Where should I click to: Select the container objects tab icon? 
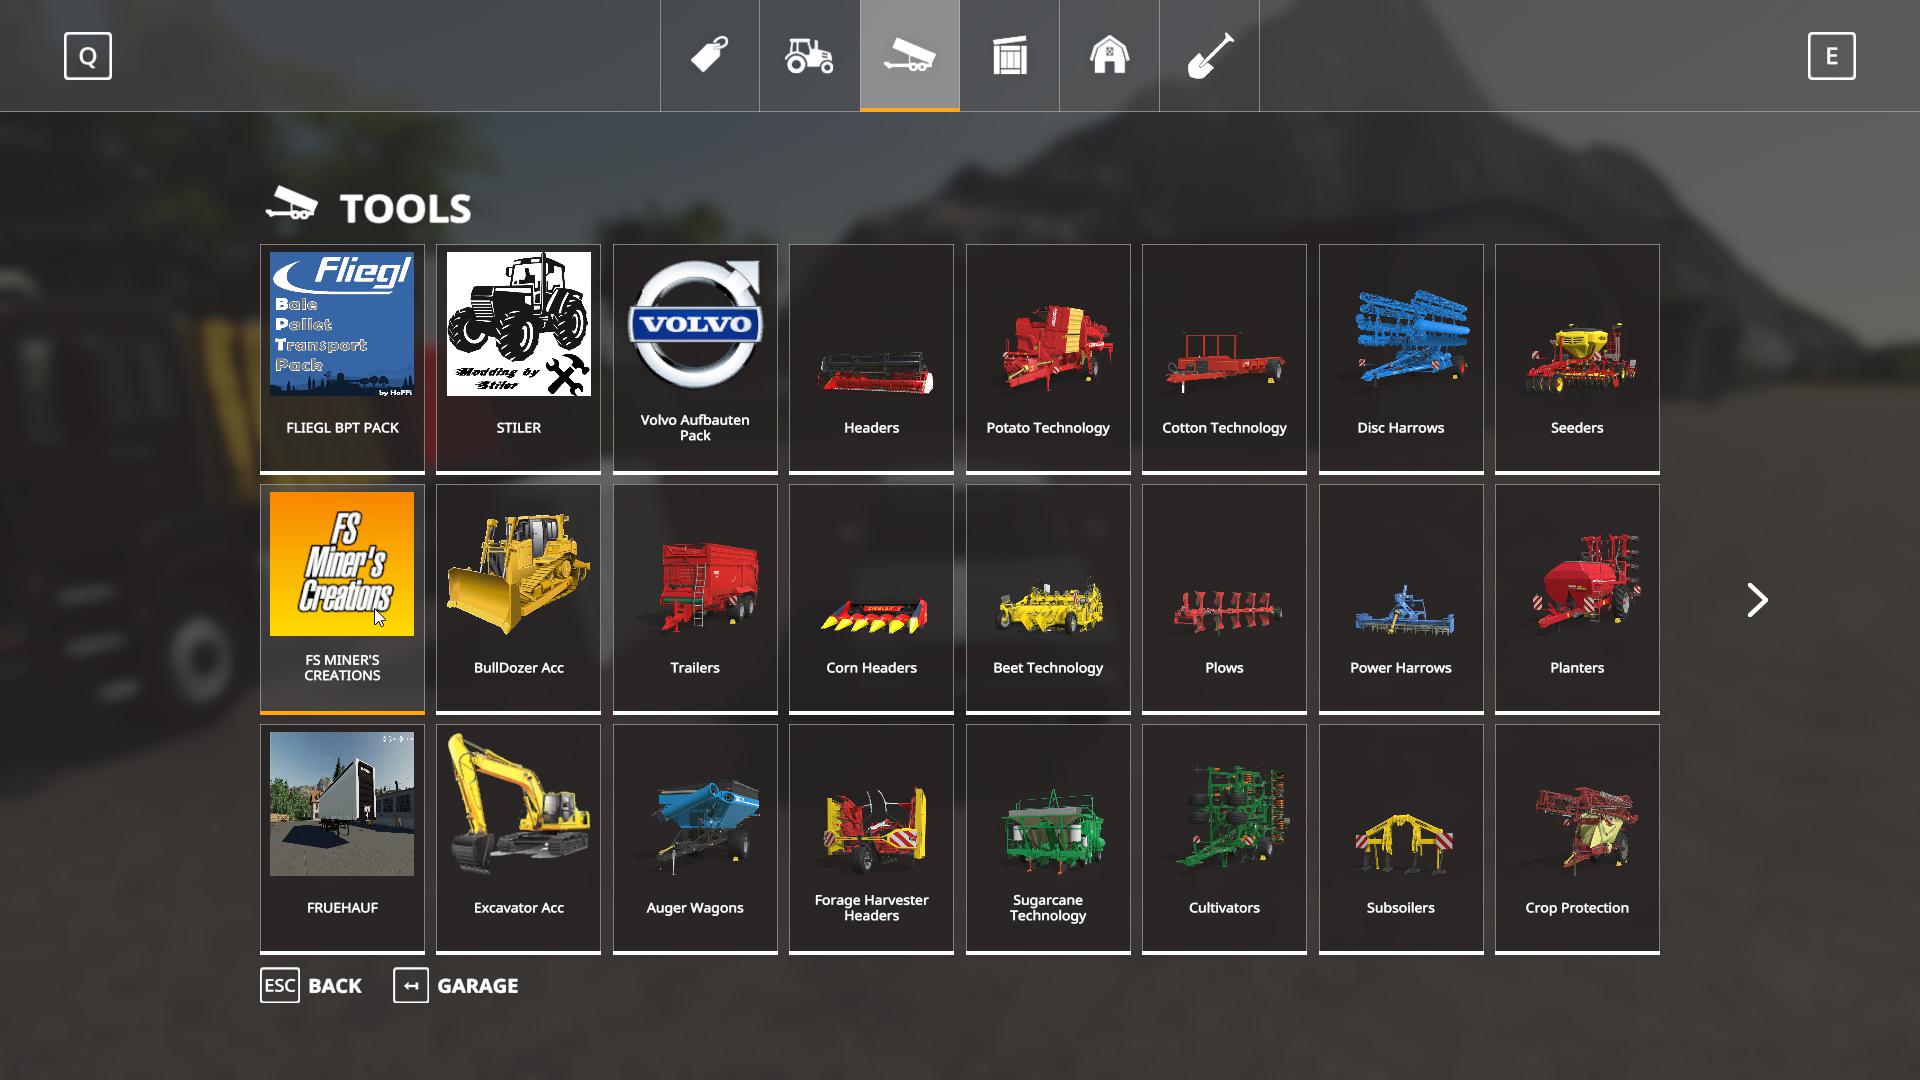tap(1009, 55)
